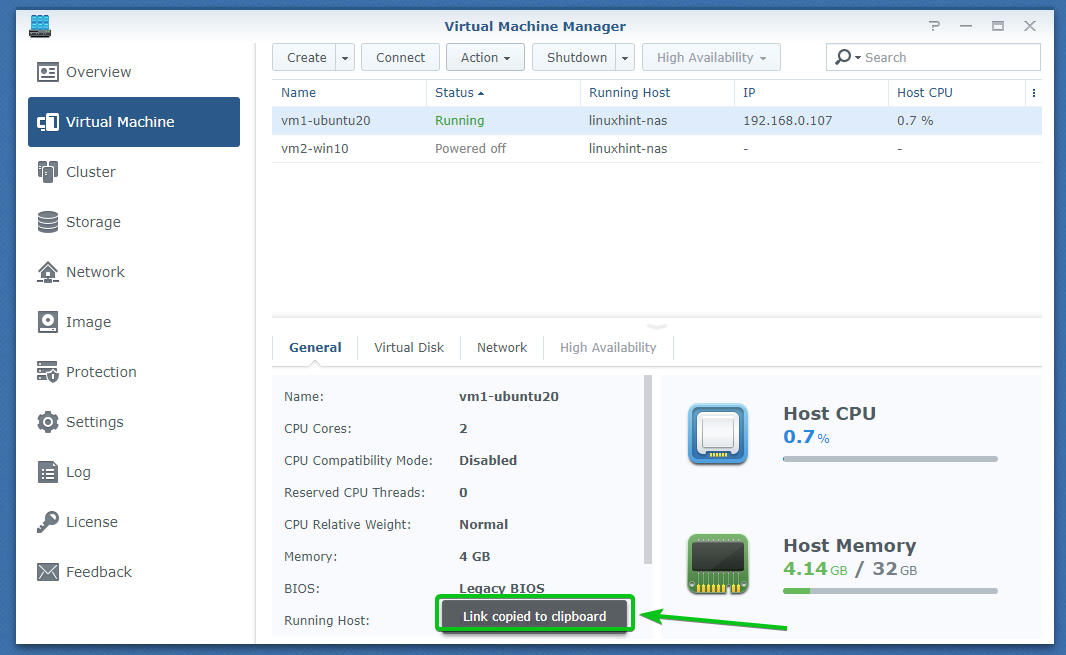Sort by the Status column header
Viewport: 1066px width, 655px height.
[458, 93]
